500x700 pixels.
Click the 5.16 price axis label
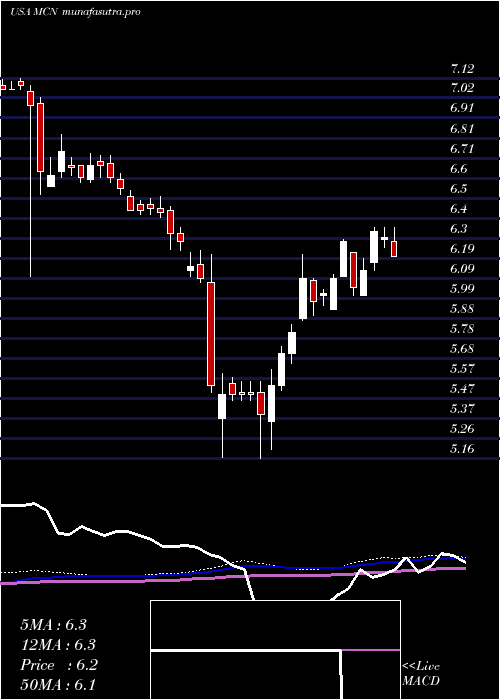click(462, 449)
